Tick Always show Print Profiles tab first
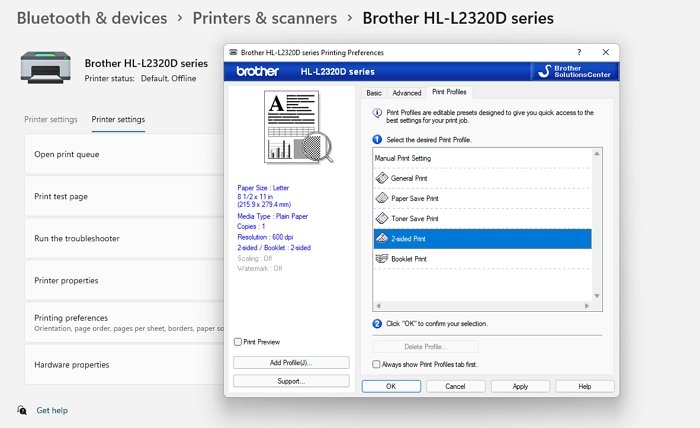This screenshot has height=428, width=700. click(376, 364)
